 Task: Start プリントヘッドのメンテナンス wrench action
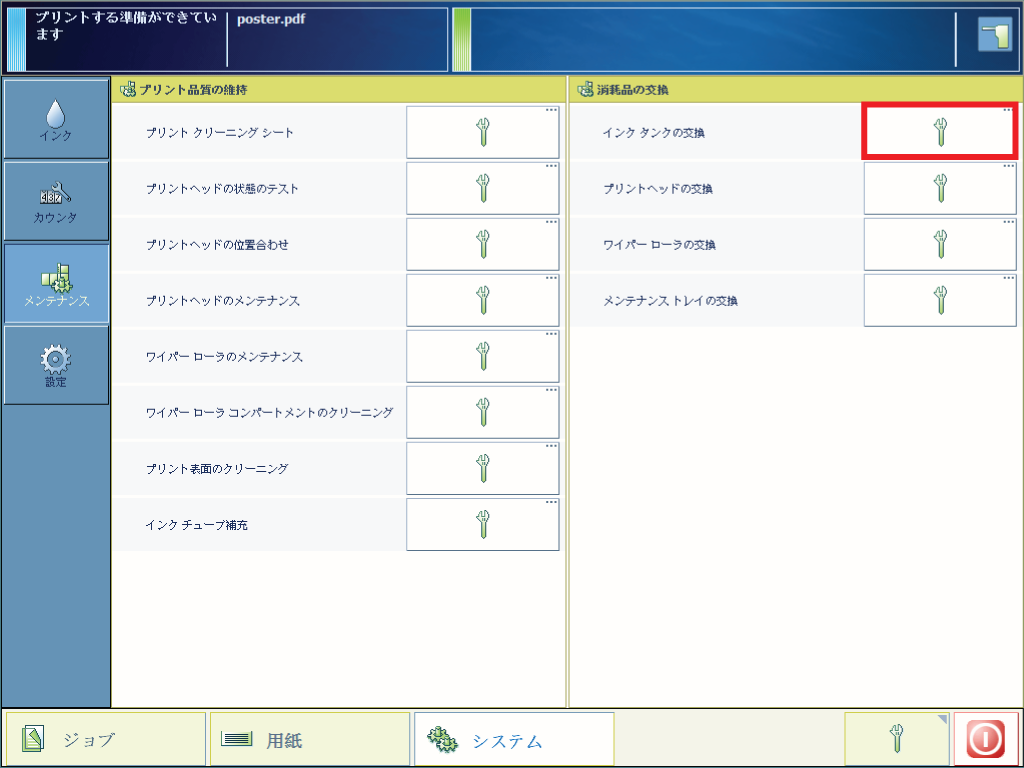pyautogui.click(x=483, y=300)
